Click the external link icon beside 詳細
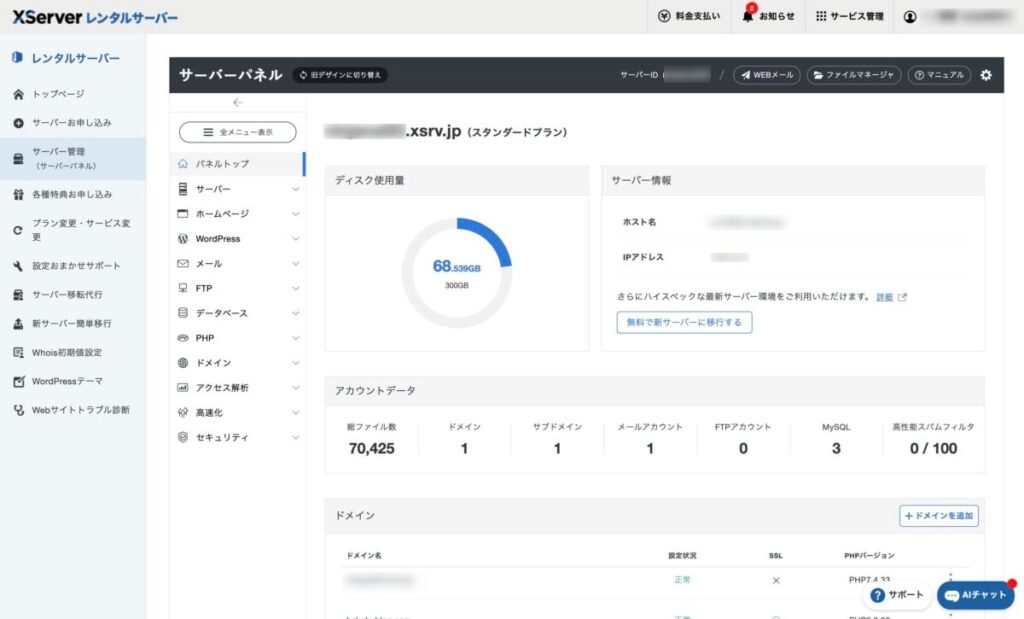Viewport: 1024px width, 619px height. click(903, 297)
